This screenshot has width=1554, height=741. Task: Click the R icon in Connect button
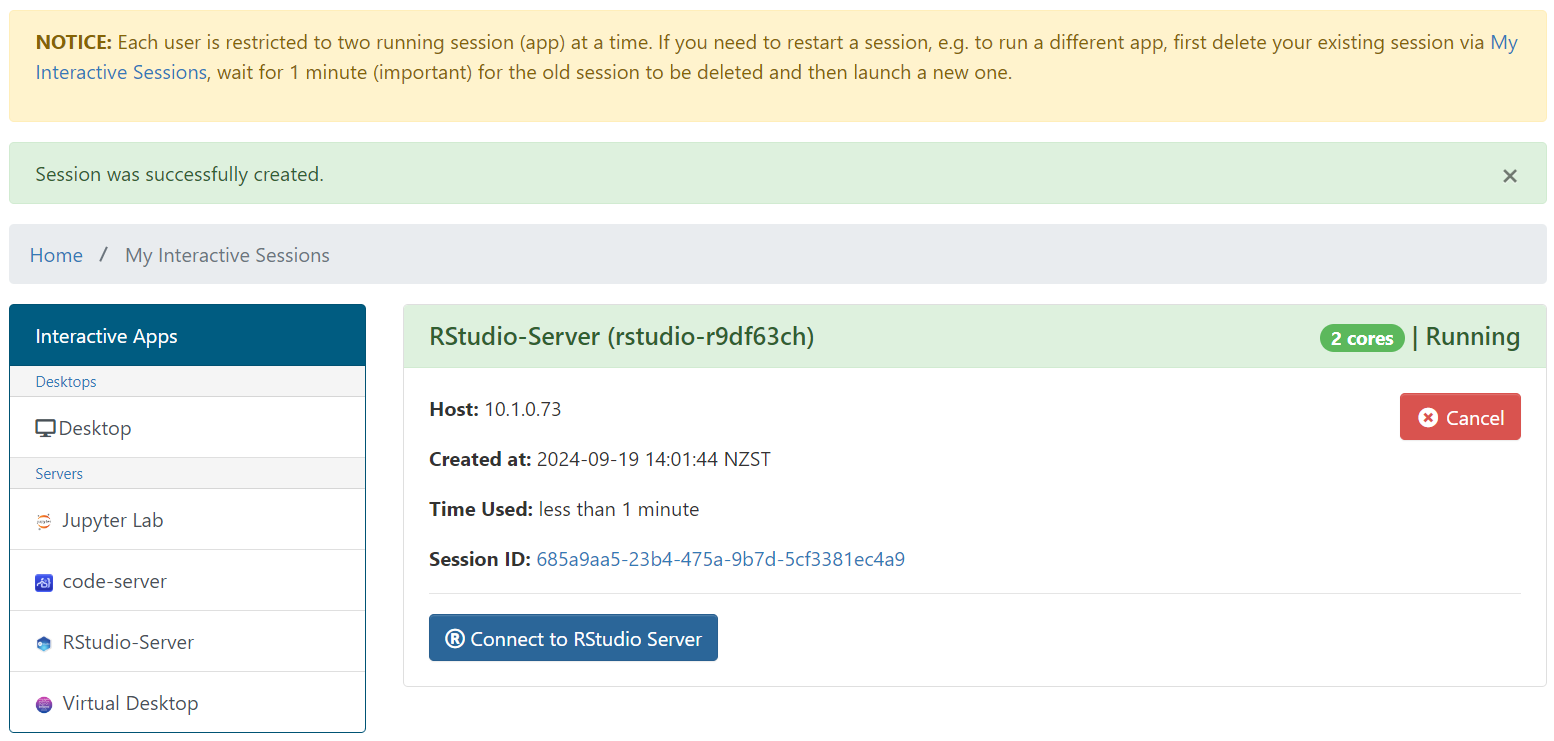tap(455, 639)
